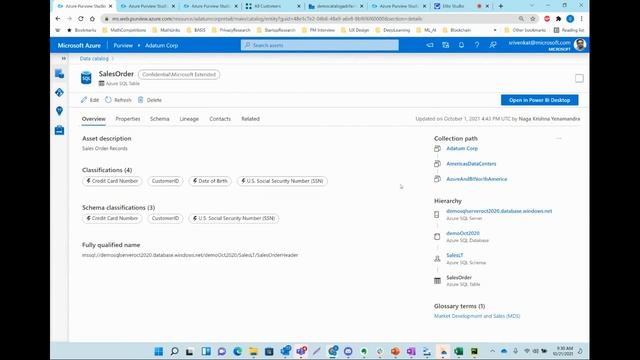Click the SQL table asset icon
This screenshot has width=640, height=360.
click(86, 78)
